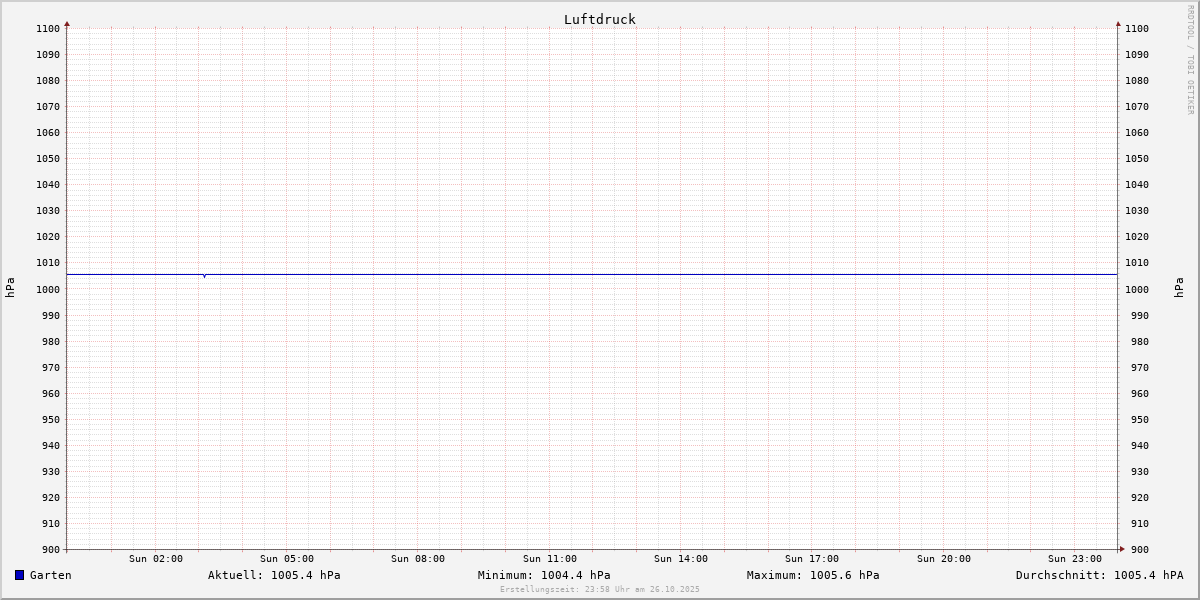Select the Sun 17:00 time label

pyautogui.click(x=812, y=559)
